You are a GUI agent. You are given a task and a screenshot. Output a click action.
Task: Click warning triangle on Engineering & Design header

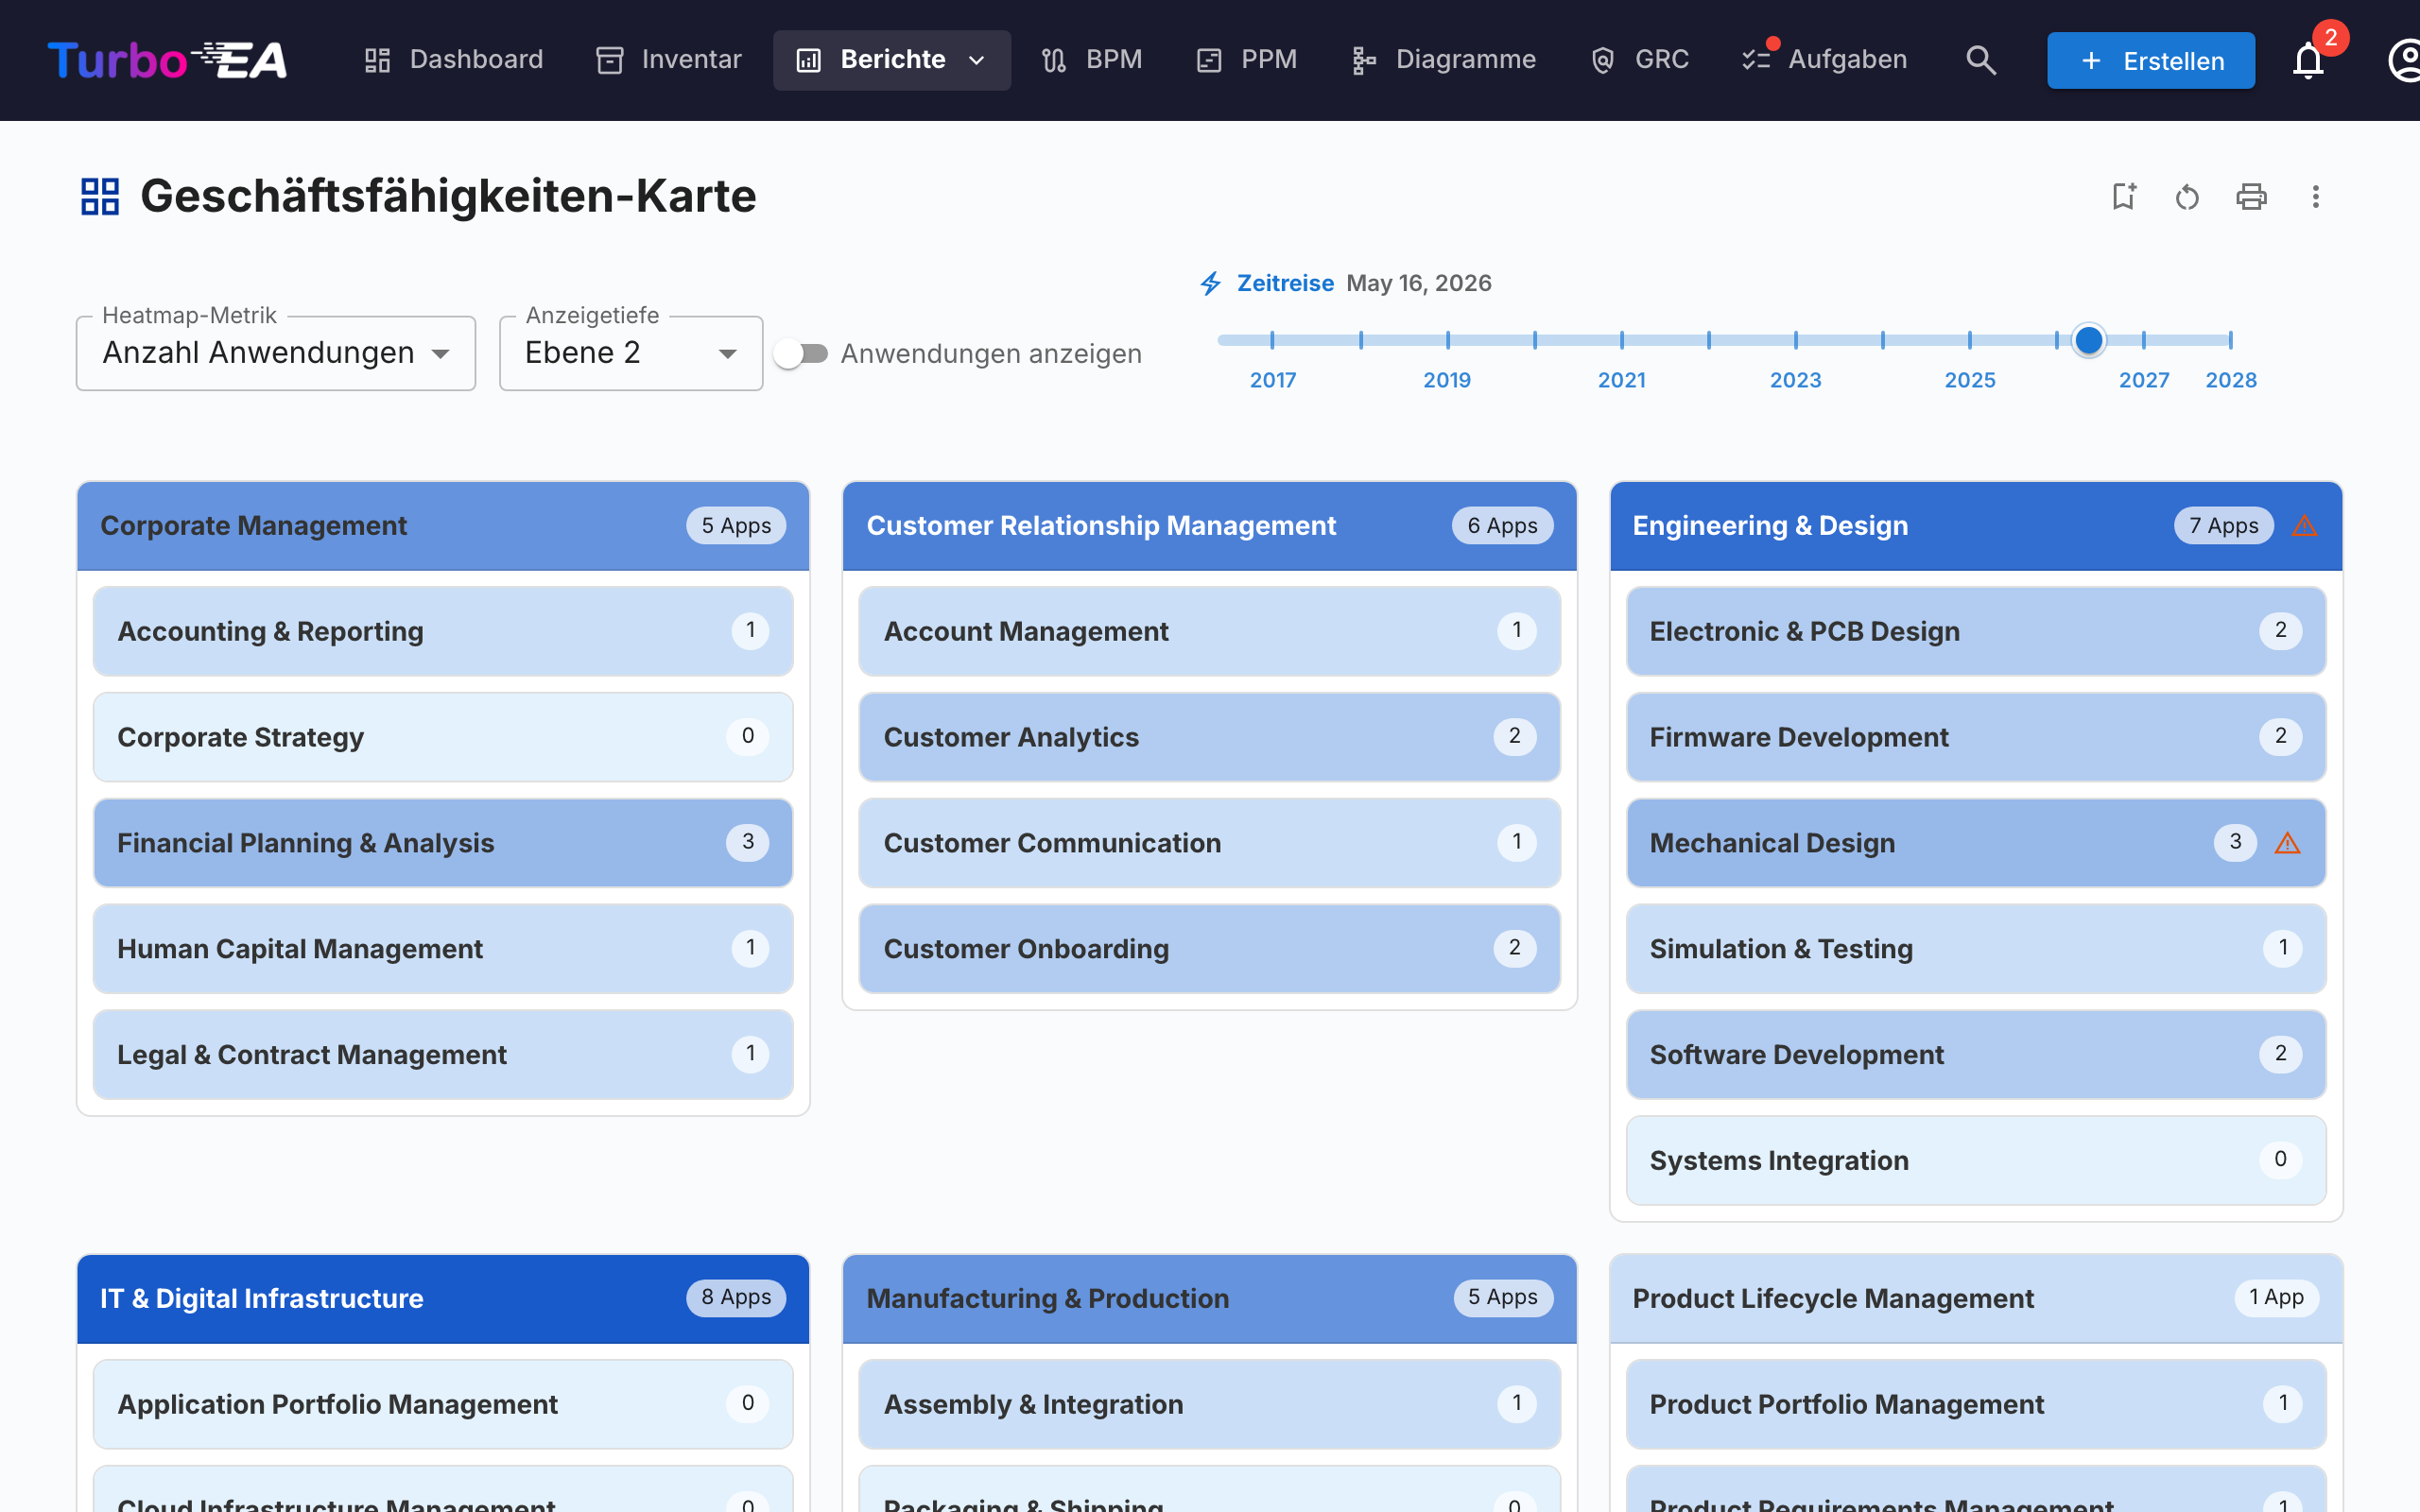pyautogui.click(x=2304, y=525)
